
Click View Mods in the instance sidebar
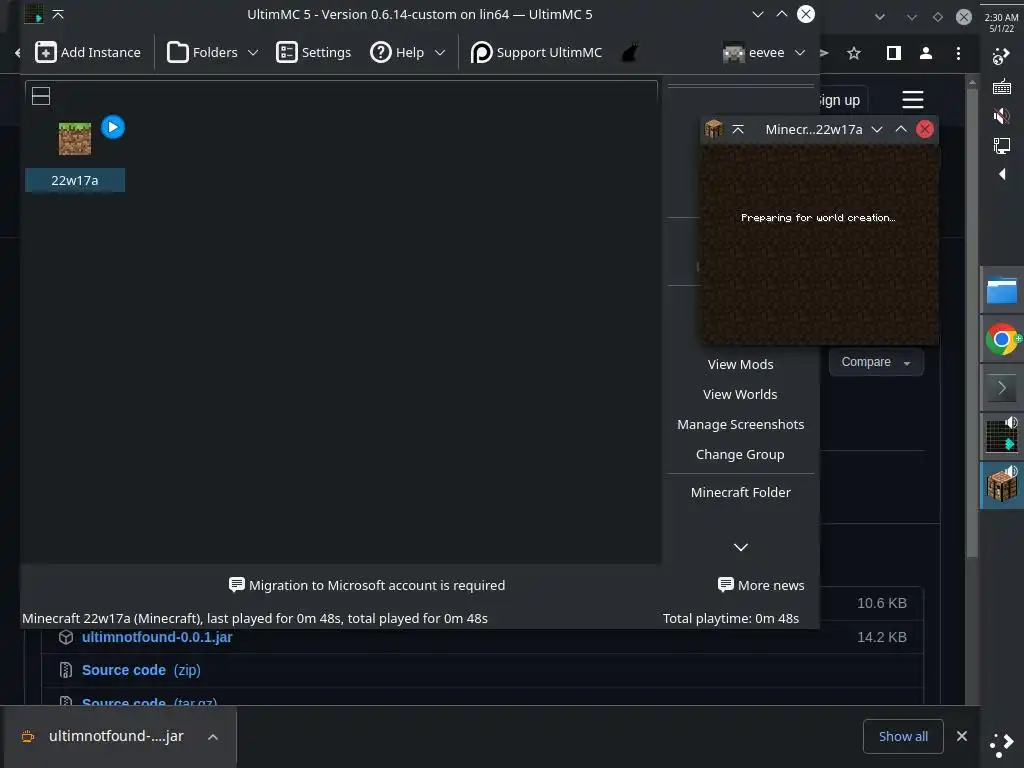click(741, 364)
